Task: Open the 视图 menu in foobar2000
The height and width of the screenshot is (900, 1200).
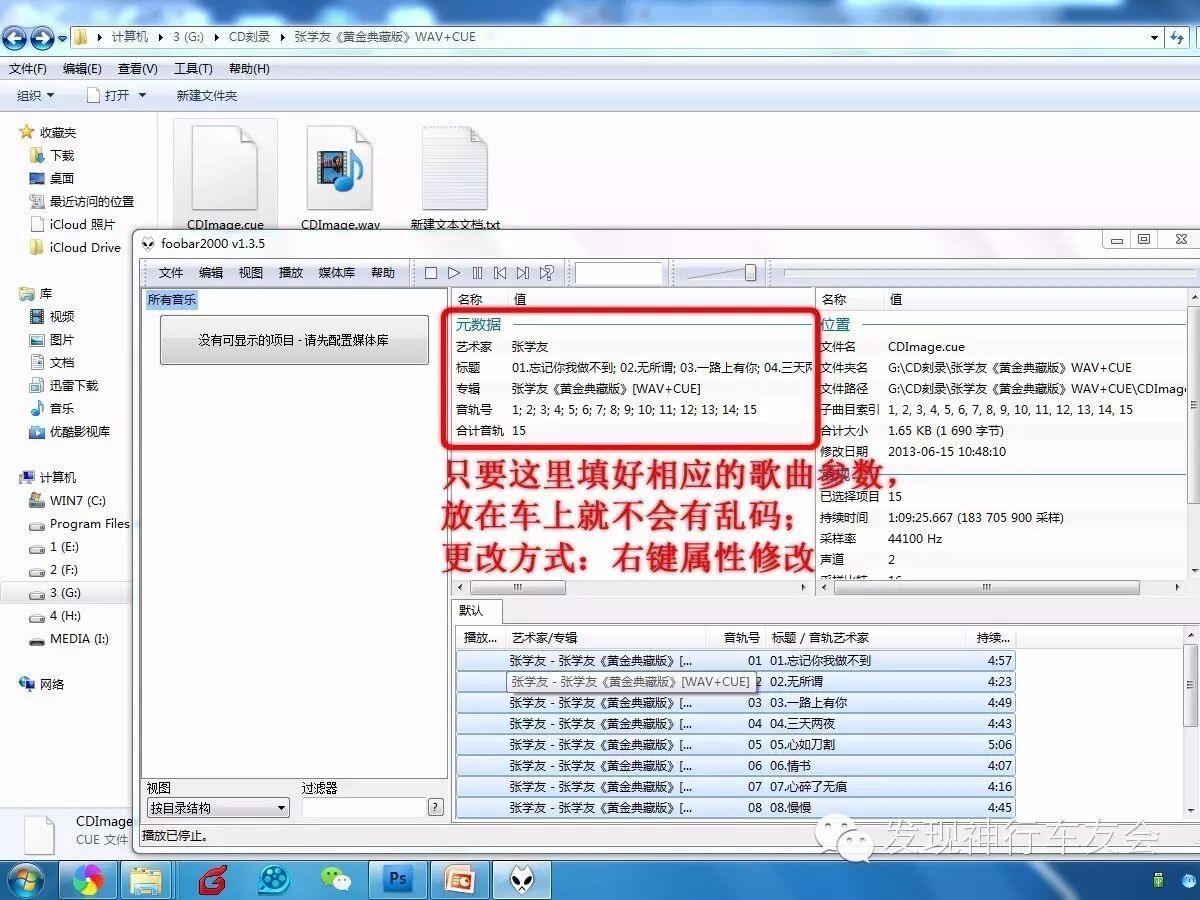Action: [x=251, y=273]
